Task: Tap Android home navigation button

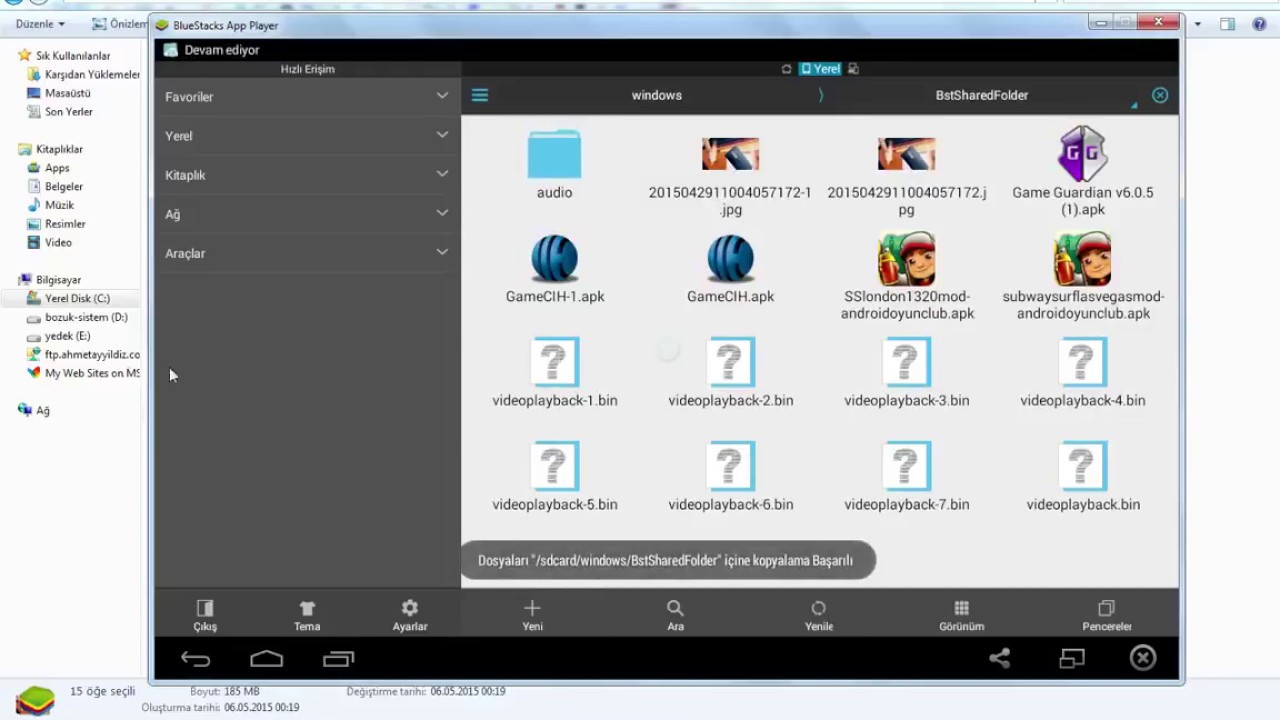Action: [266, 659]
